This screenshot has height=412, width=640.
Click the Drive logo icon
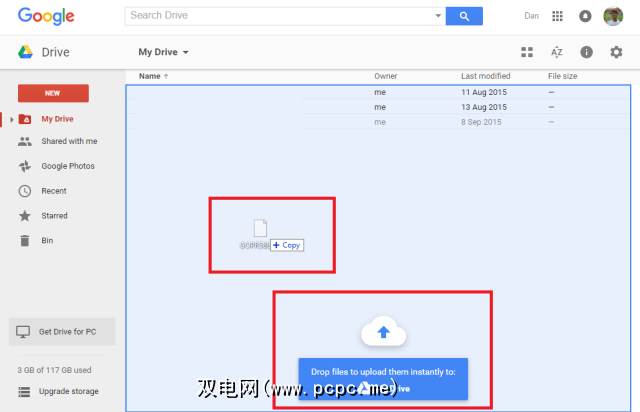(25, 52)
